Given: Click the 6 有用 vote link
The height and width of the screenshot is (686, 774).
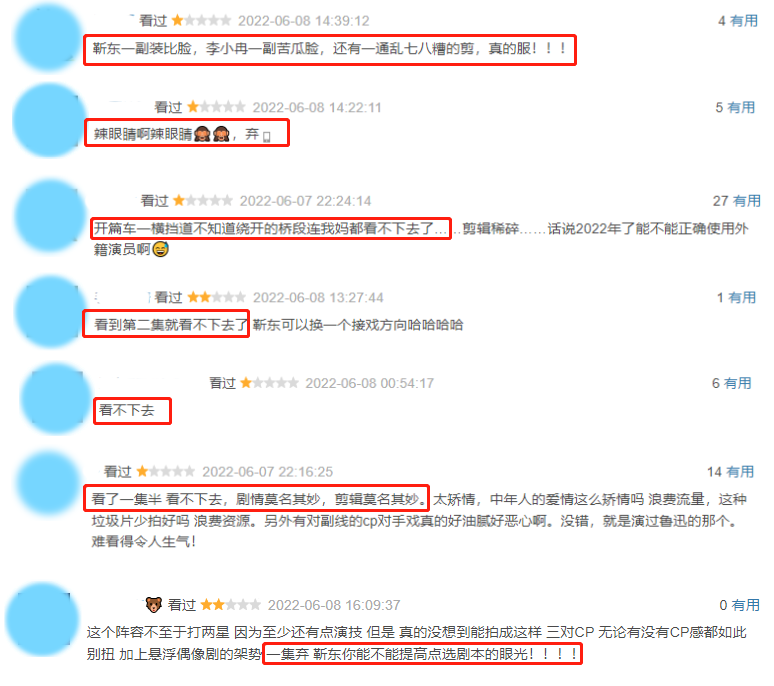Looking at the screenshot, I should pos(731,383).
